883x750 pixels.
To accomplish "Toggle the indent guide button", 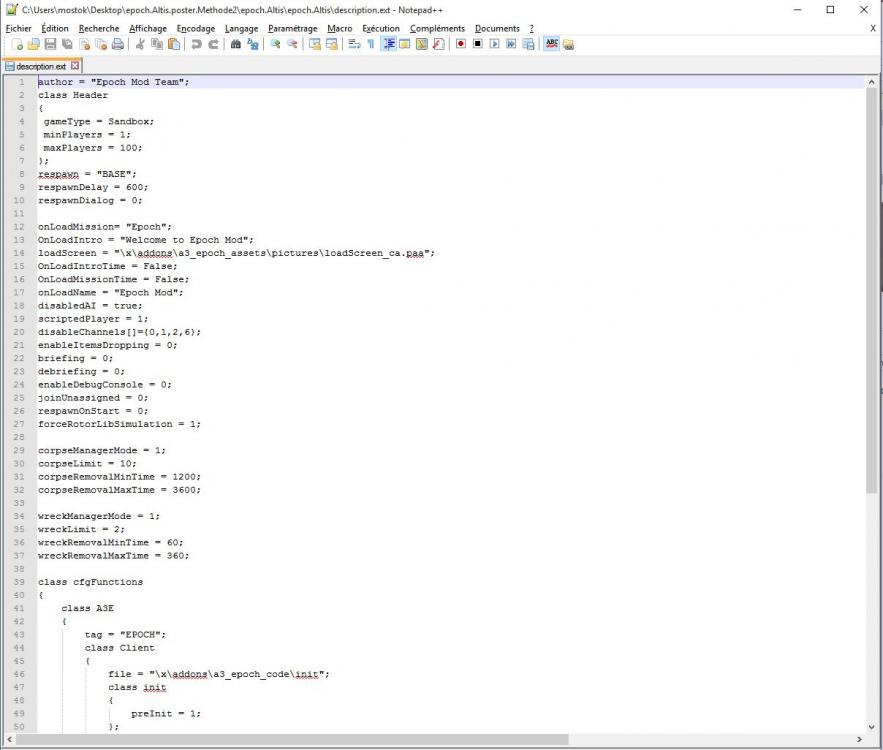I will (389, 44).
